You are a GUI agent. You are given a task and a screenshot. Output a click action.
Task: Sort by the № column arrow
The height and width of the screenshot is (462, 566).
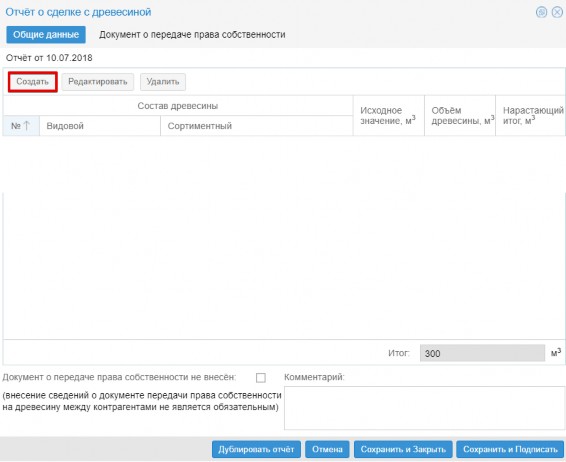[x=27, y=126]
